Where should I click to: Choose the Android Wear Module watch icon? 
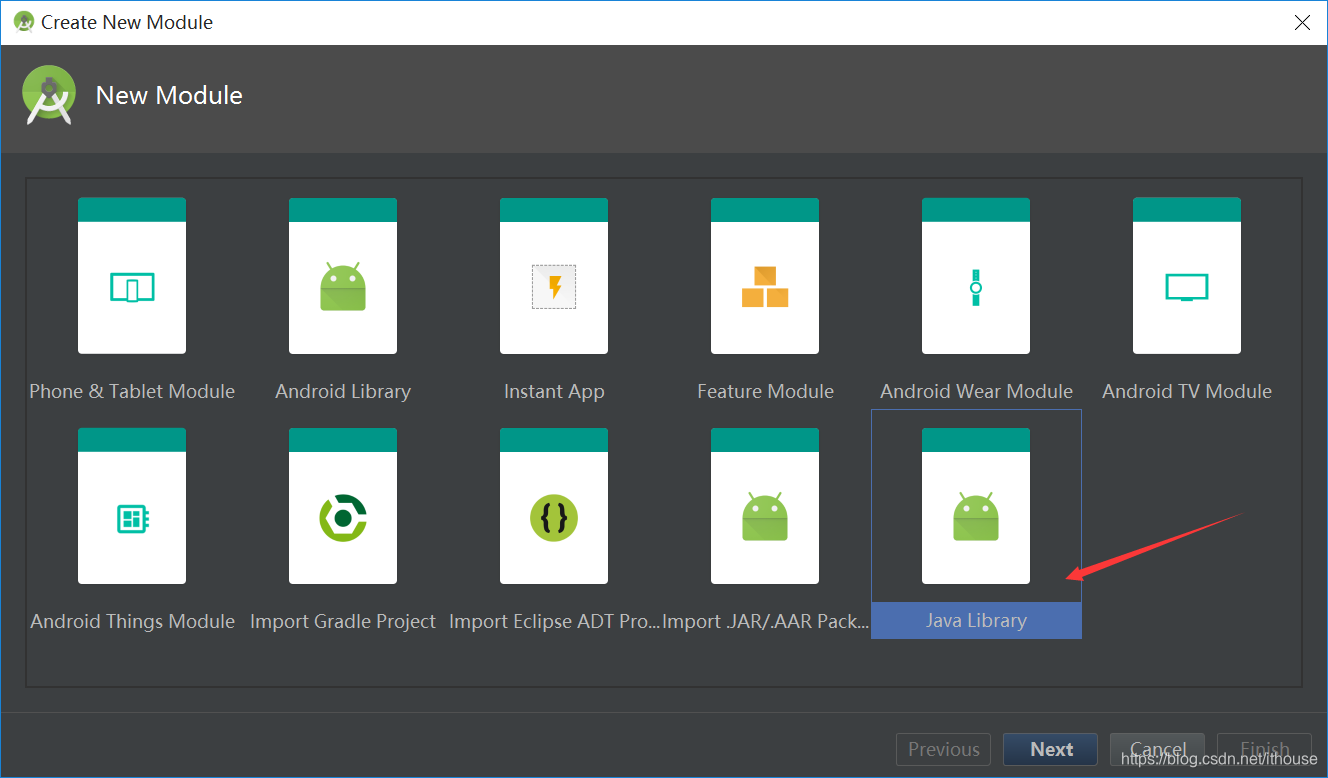click(x=976, y=276)
